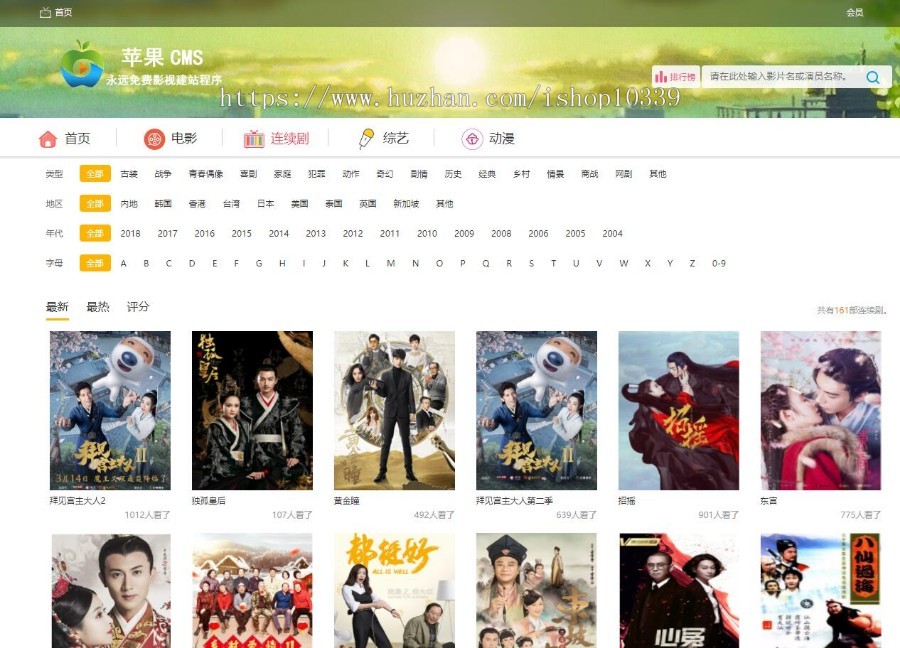This screenshot has height=648, width=900.
Task: Click the 苹果CMS apple logo
Action: click(81, 64)
